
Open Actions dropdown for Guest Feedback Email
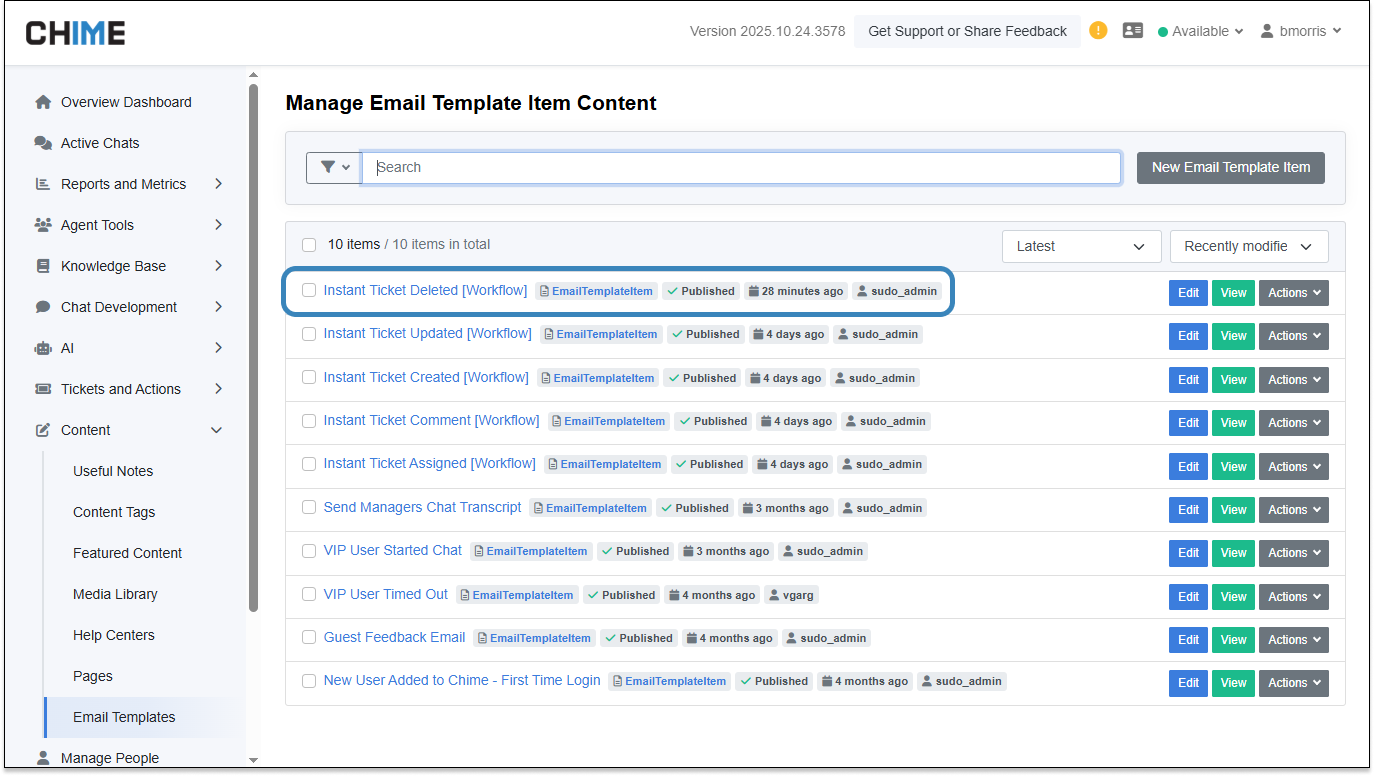(1293, 639)
